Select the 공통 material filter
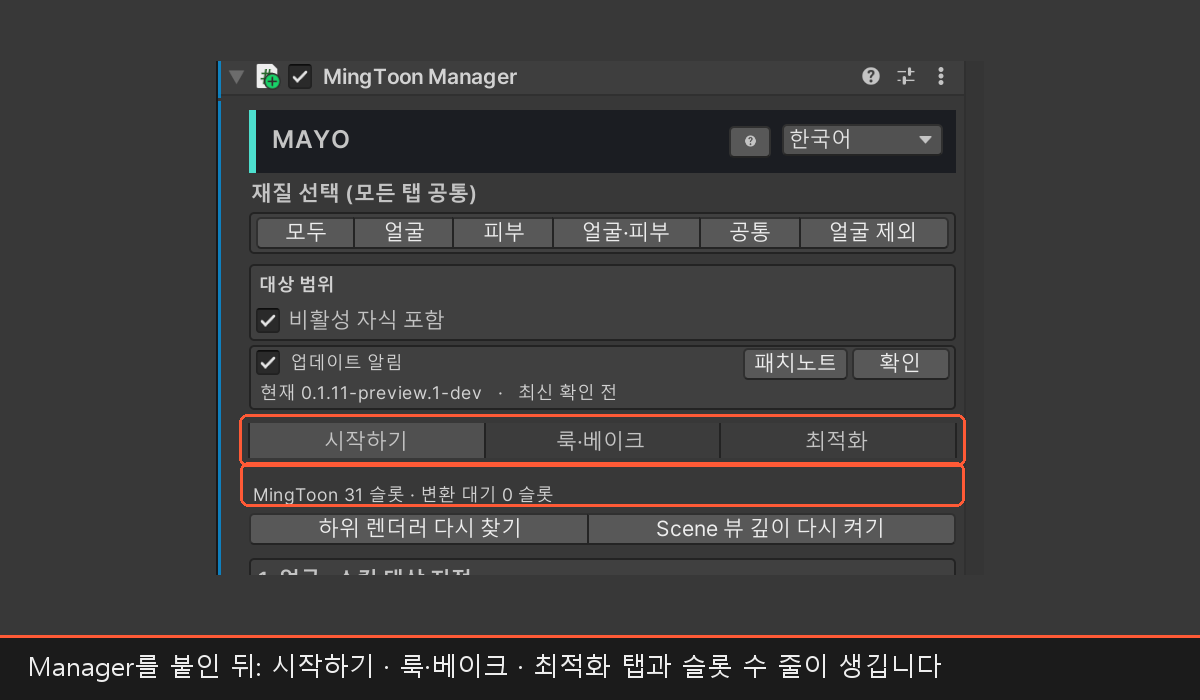This screenshot has height=700, width=1200. tap(750, 232)
